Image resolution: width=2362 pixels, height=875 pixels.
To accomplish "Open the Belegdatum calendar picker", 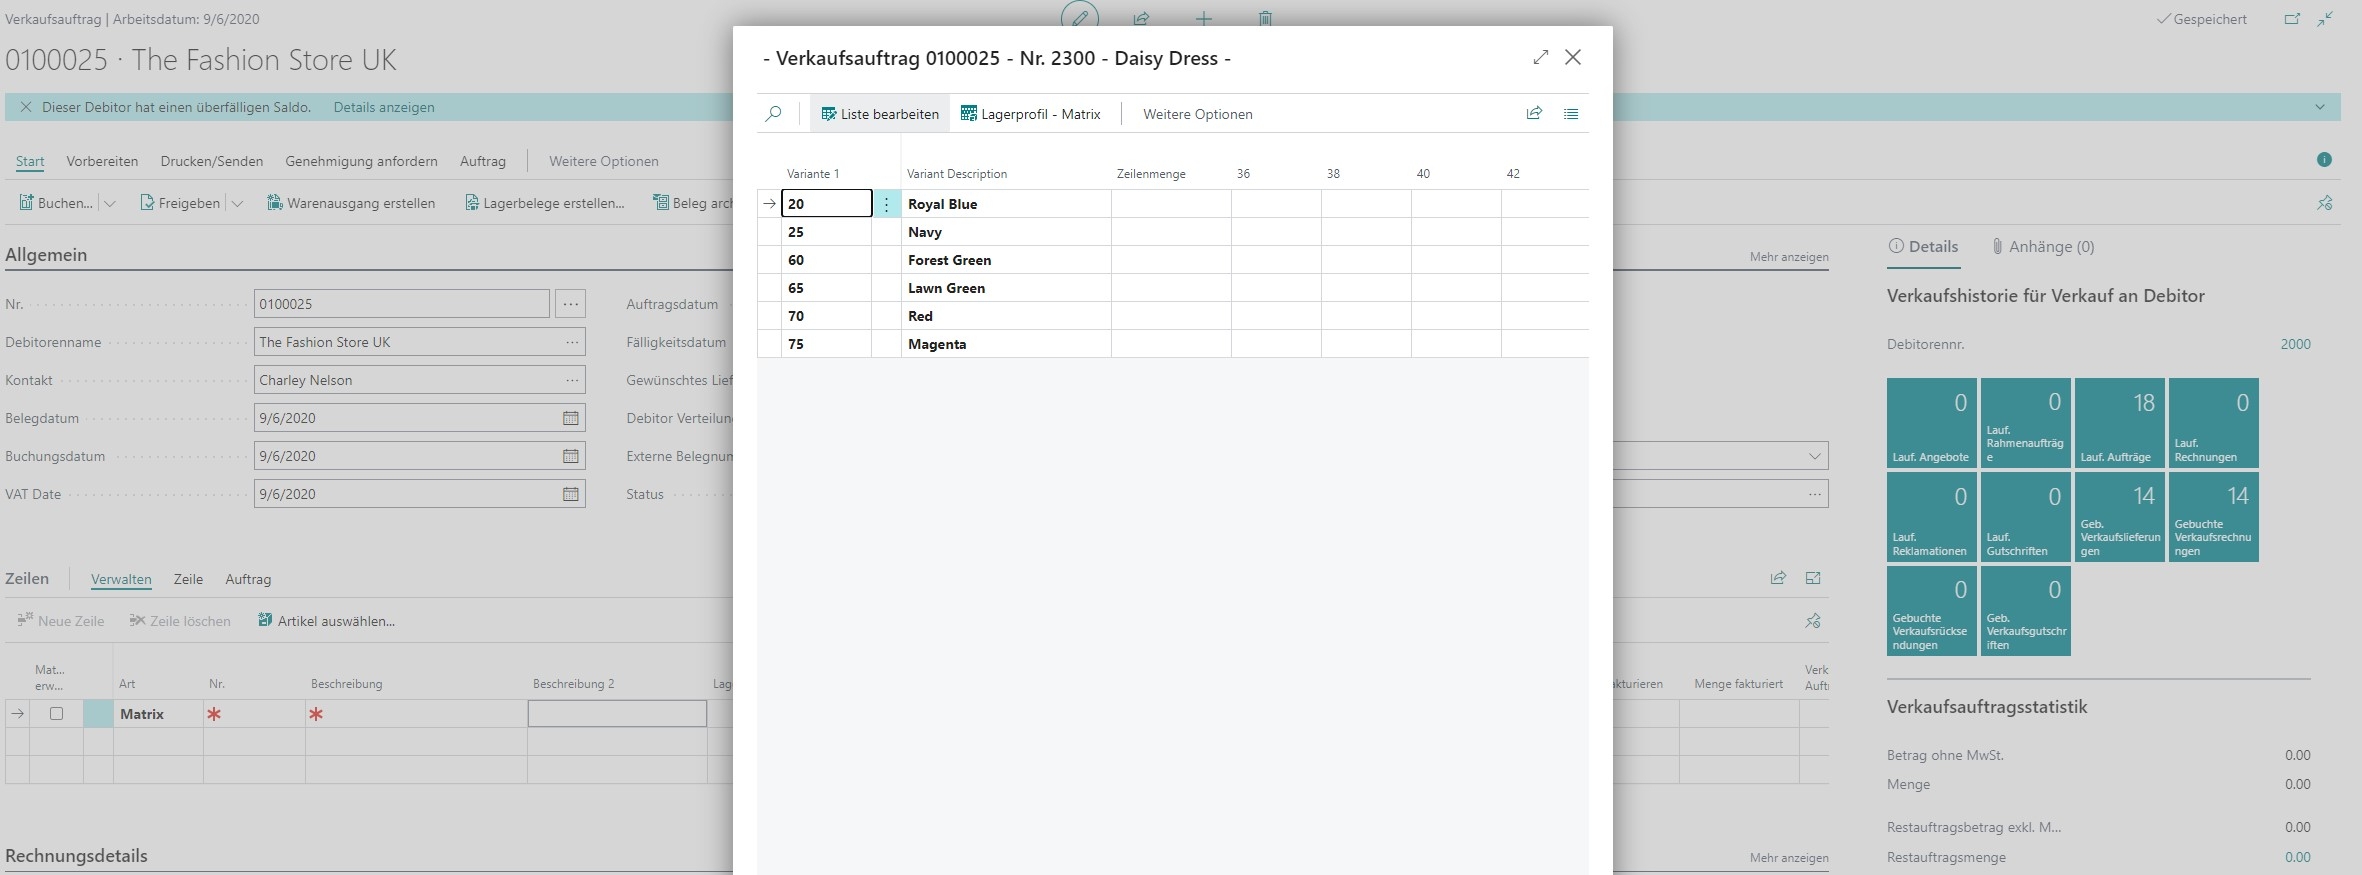I will [x=570, y=418].
